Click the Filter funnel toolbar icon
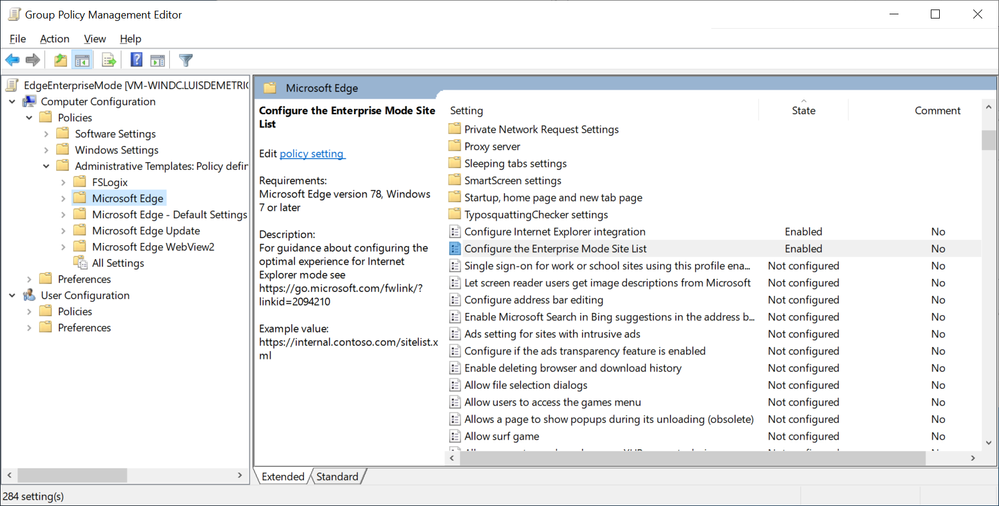The height and width of the screenshot is (506, 999). pos(185,60)
